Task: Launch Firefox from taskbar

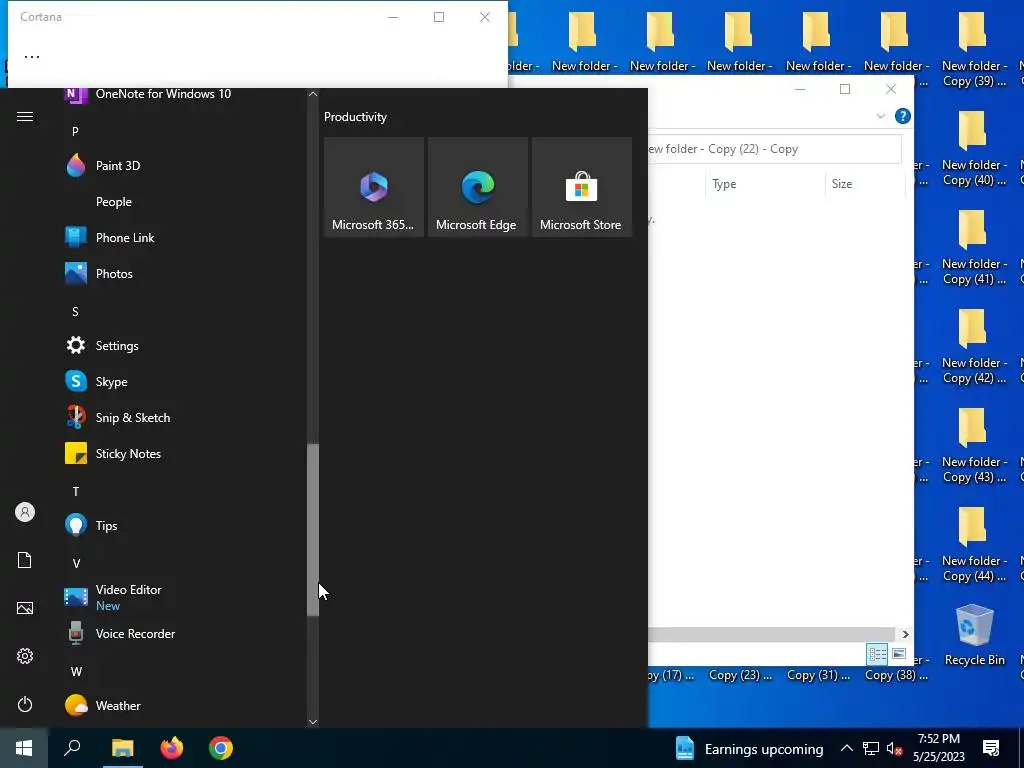Action: coord(172,748)
